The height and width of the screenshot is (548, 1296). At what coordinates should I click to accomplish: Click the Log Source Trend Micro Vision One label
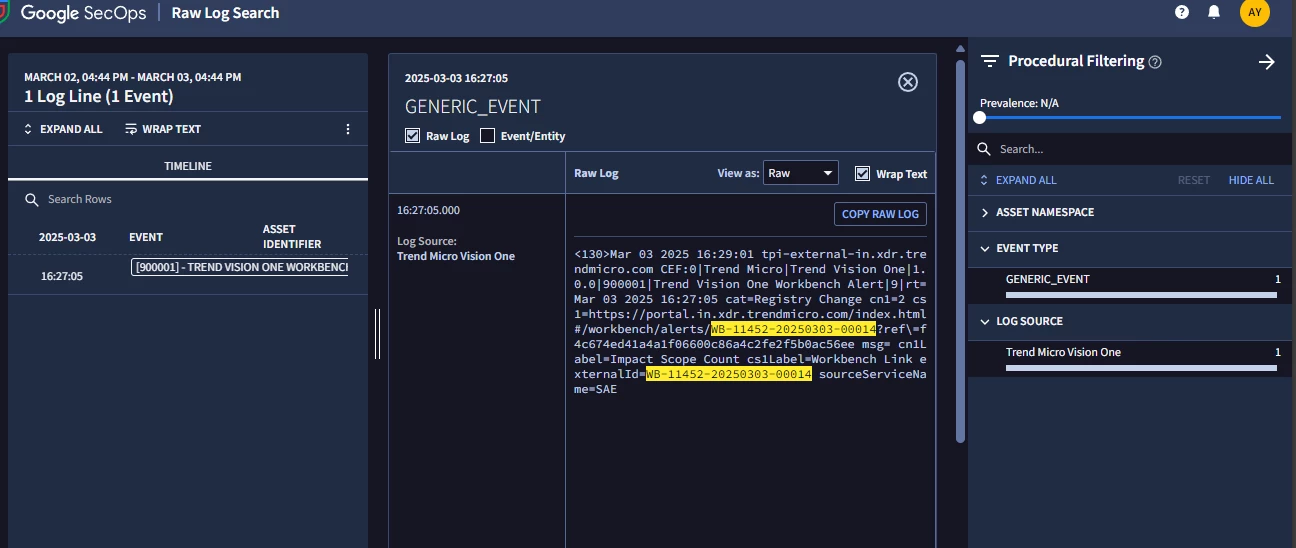456,249
